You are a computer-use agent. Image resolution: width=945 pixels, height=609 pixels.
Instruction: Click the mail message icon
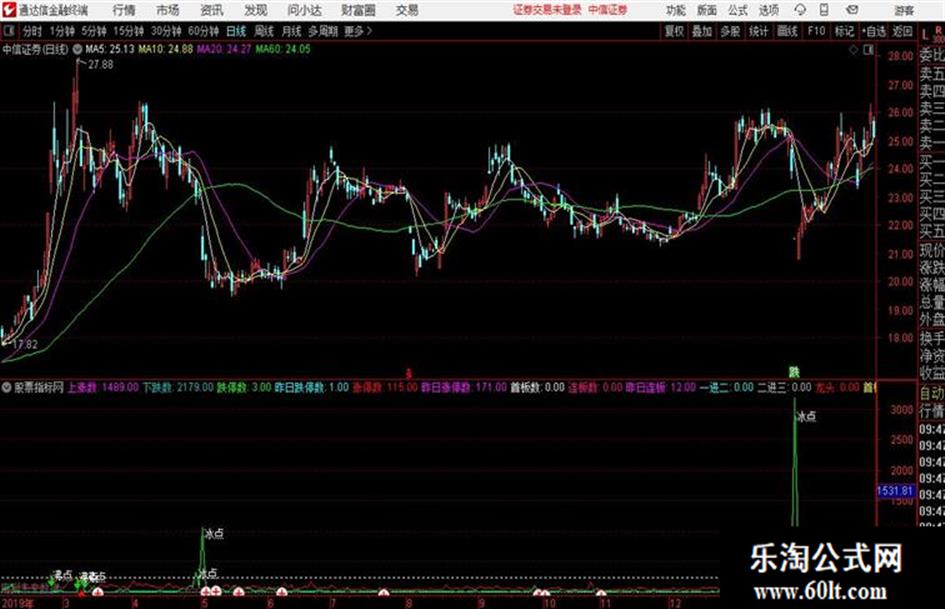[852, 10]
